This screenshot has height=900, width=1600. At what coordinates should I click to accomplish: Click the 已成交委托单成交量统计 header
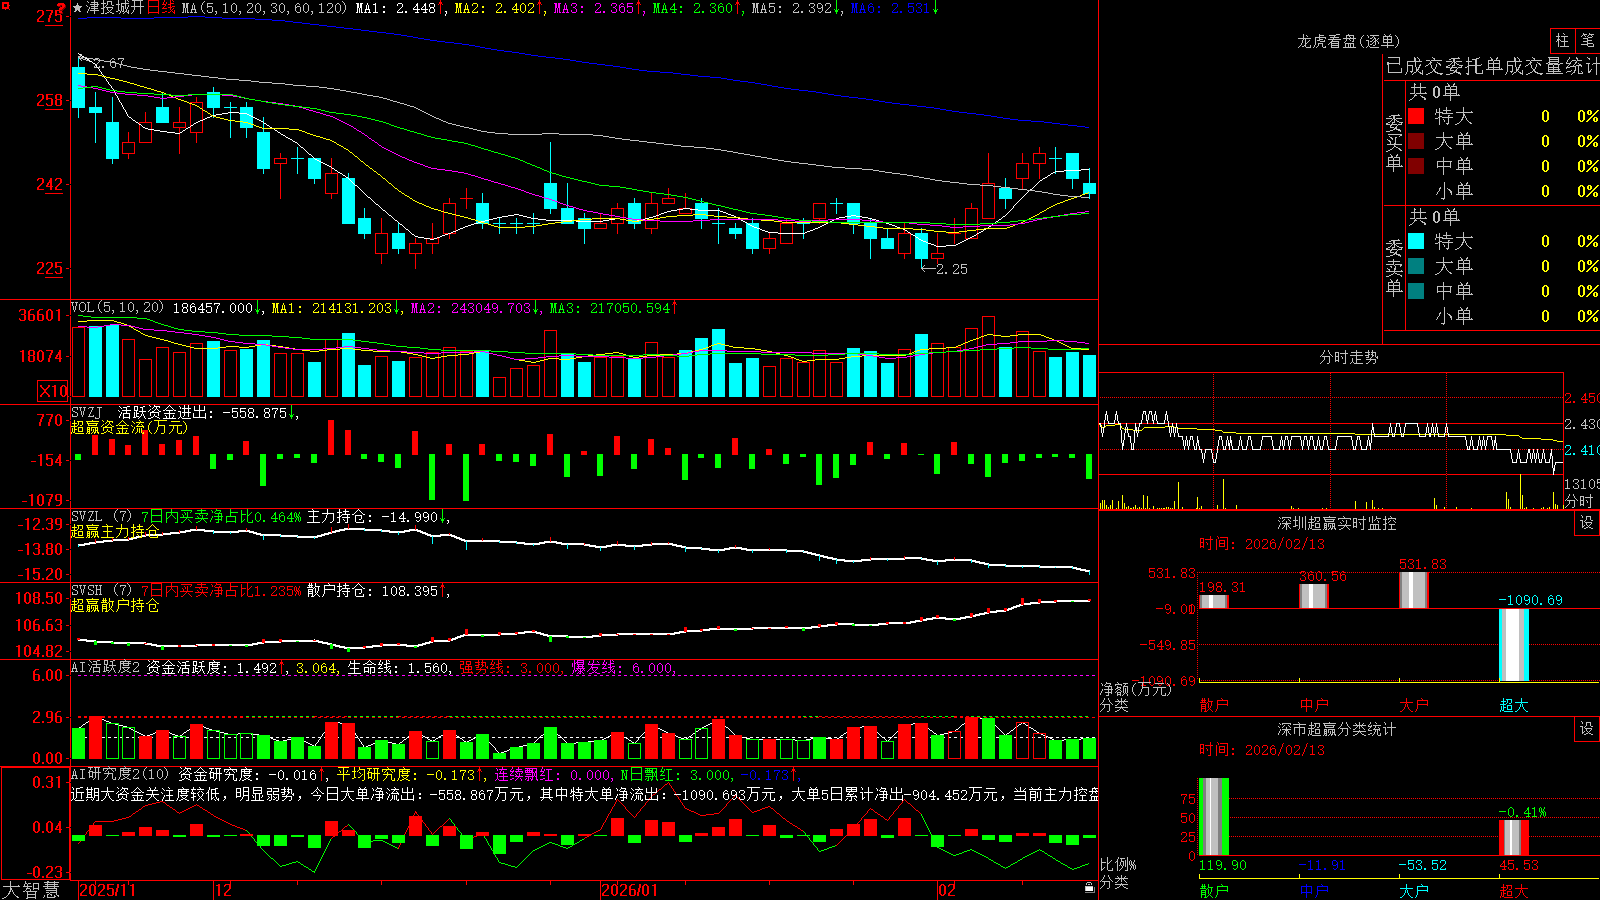[1492, 66]
